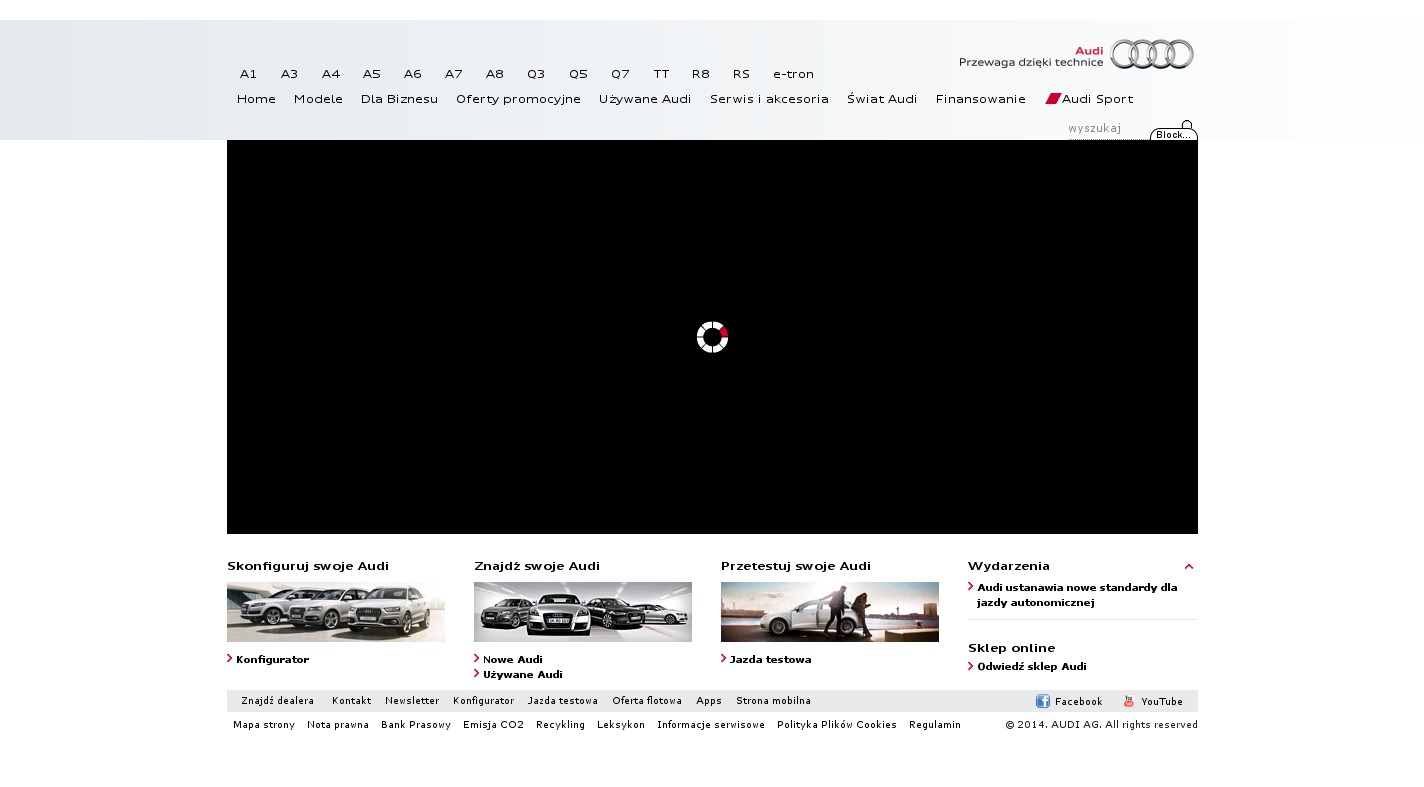Select the e-tron model link
This screenshot has width=1424, height=787.
point(793,74)
